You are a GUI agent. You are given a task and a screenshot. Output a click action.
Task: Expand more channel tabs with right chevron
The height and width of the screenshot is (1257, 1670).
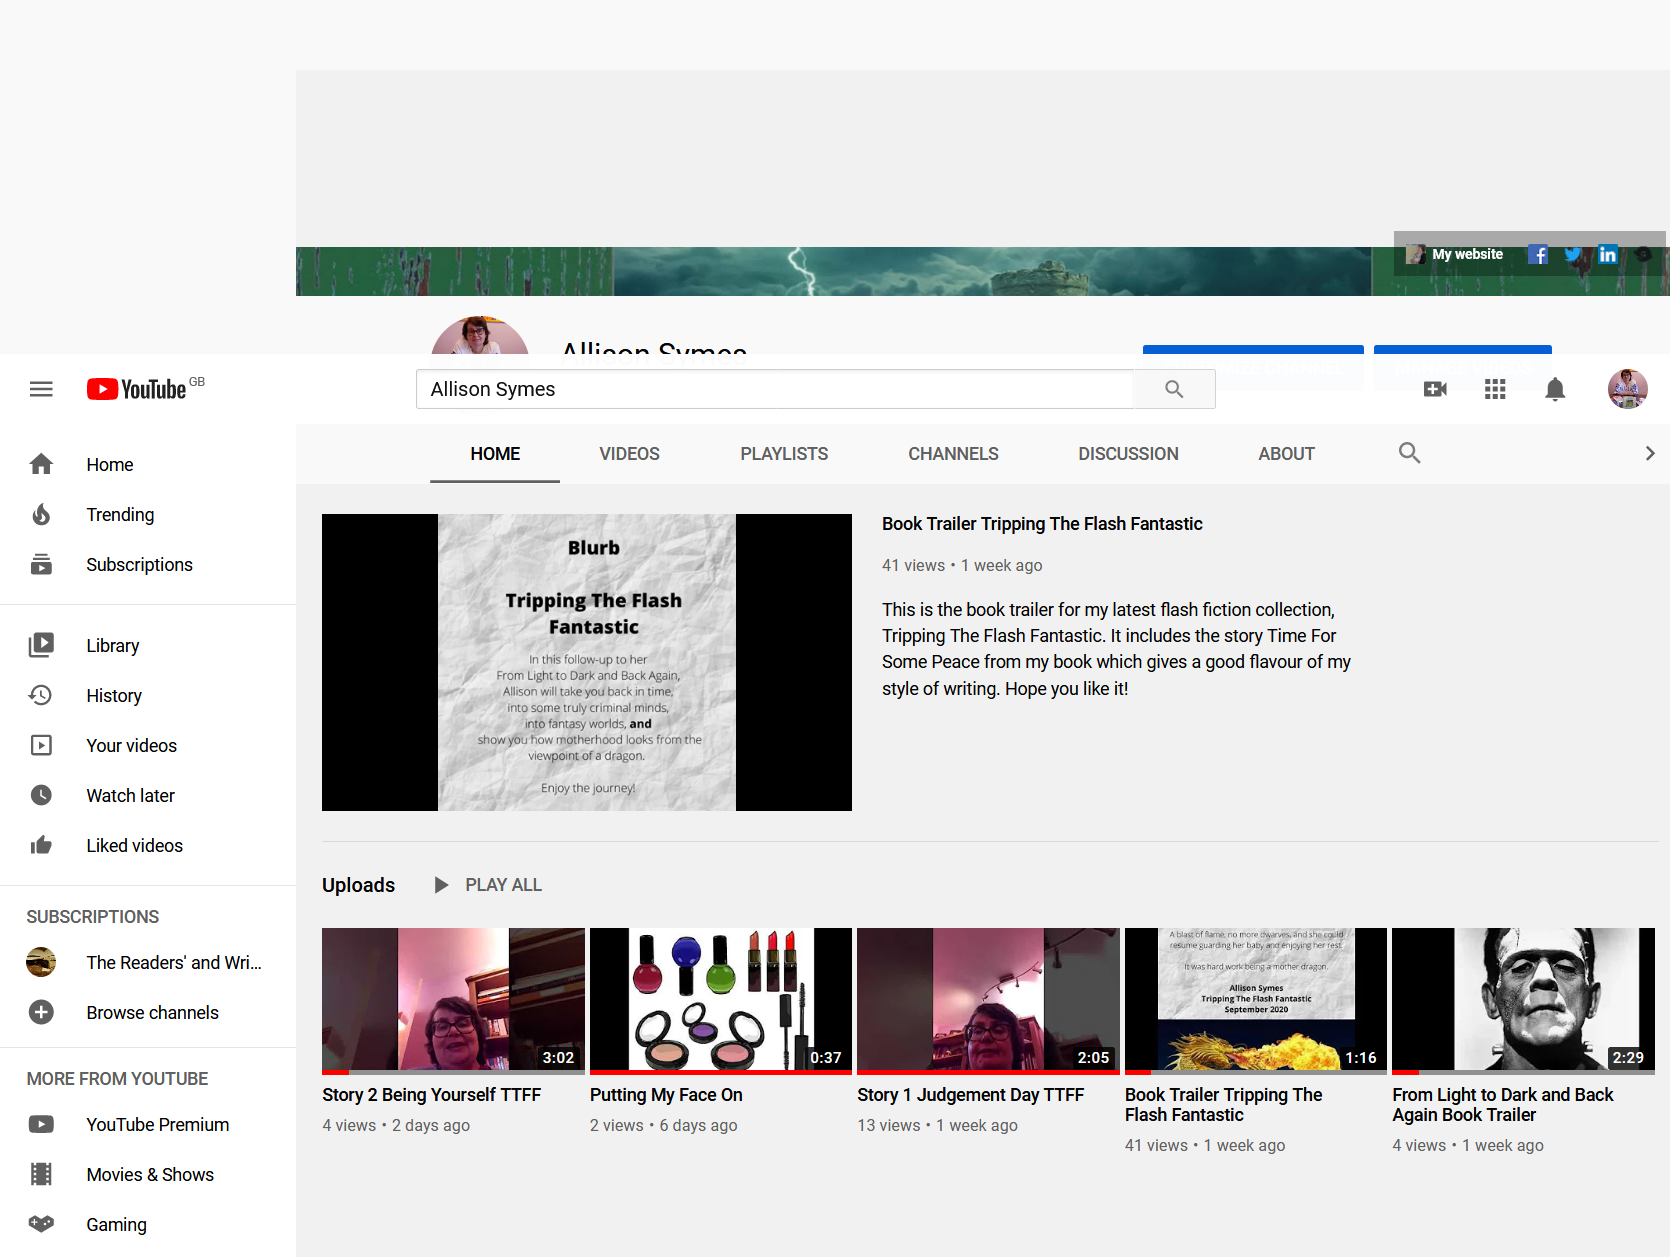click(1649, 453)
